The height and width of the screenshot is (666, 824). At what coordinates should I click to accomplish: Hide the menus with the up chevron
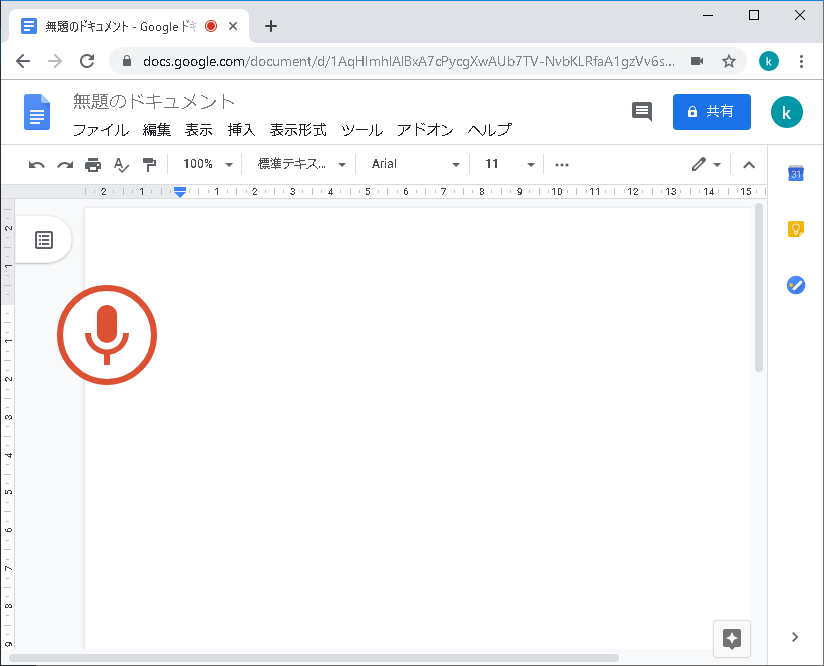tap(749, 165)
